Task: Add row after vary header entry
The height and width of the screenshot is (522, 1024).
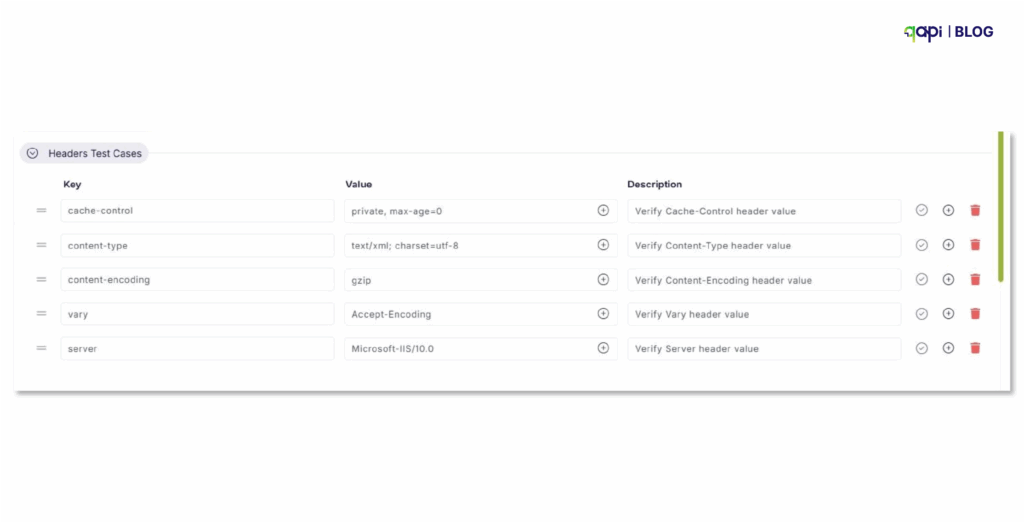Action: click(948, 314)
